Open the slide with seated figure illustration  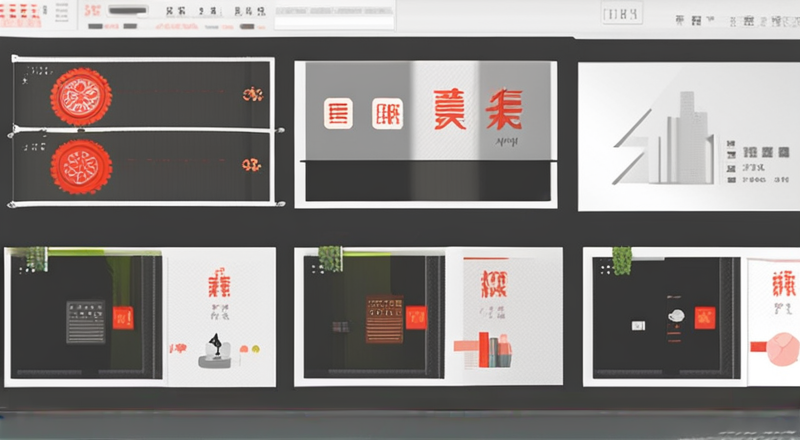(140, 317)
